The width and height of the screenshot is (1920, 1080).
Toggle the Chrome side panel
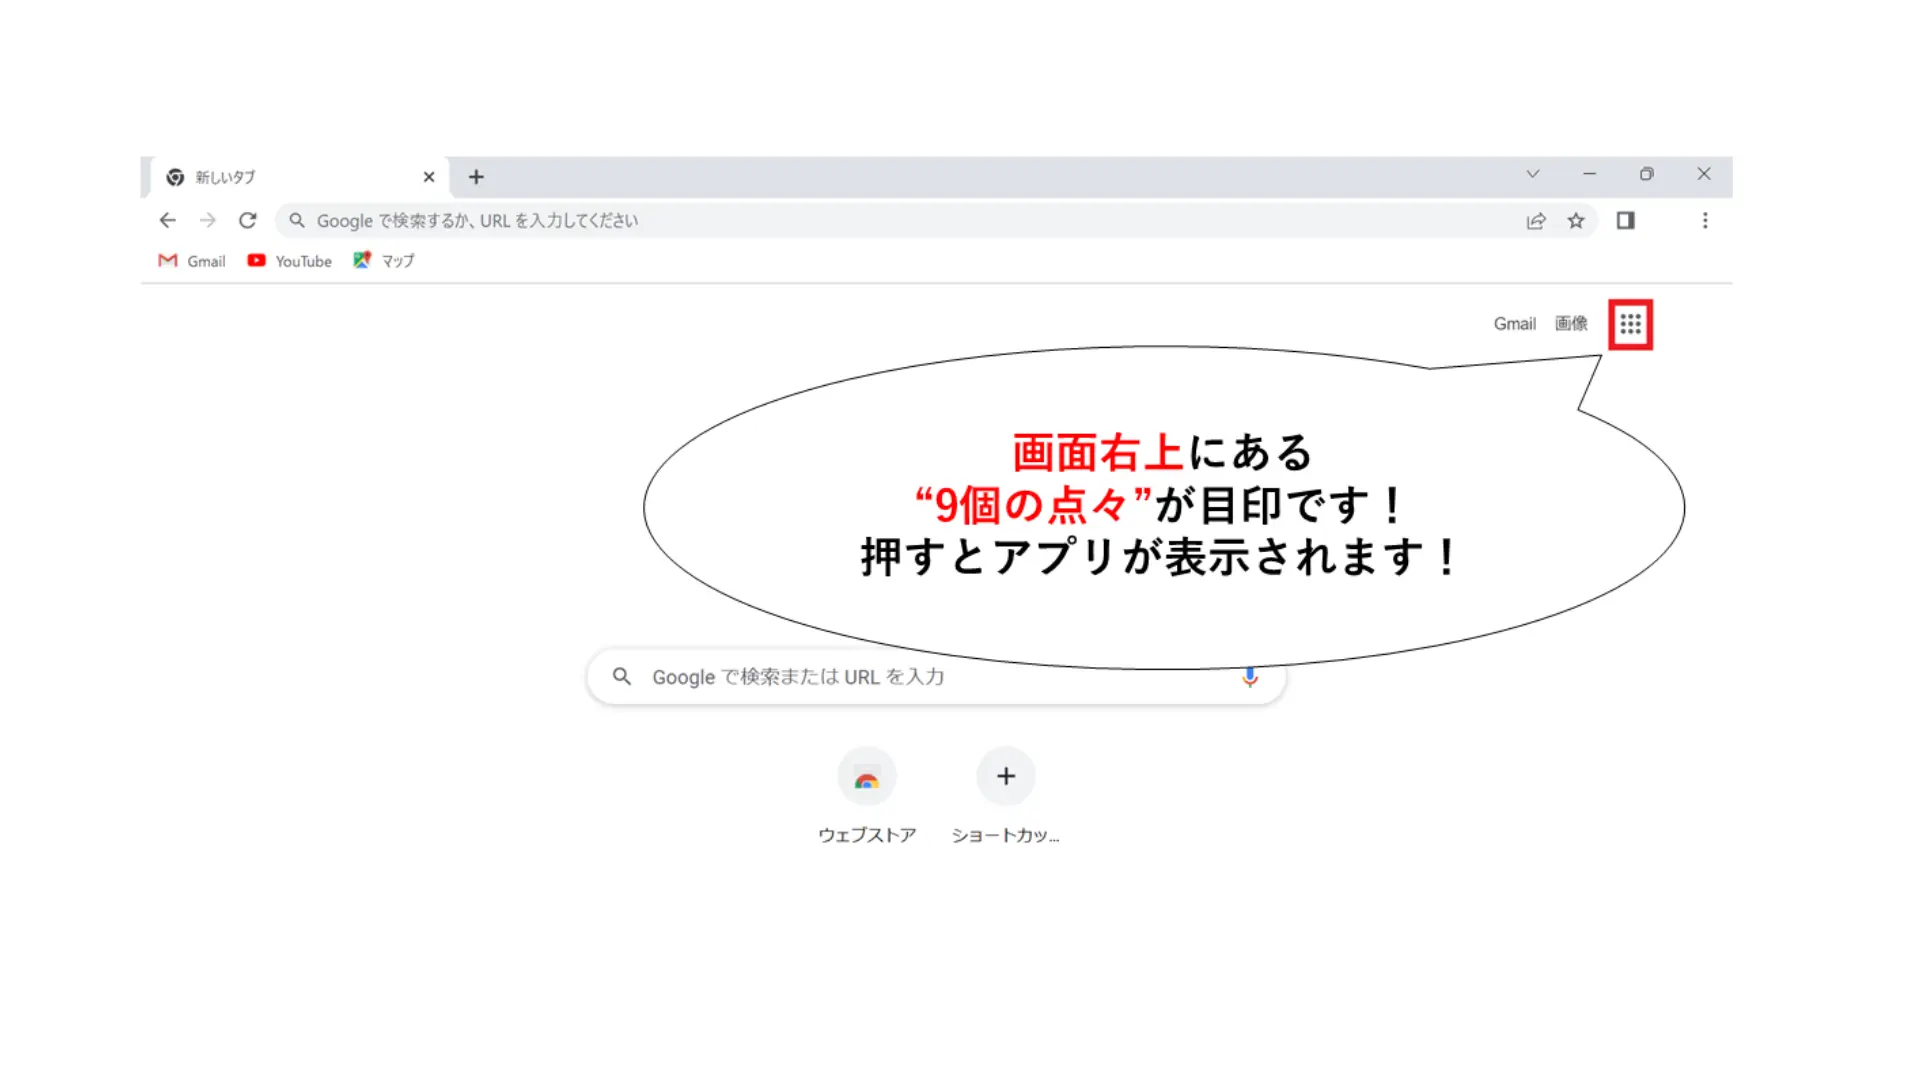(x=1626, y=221)
